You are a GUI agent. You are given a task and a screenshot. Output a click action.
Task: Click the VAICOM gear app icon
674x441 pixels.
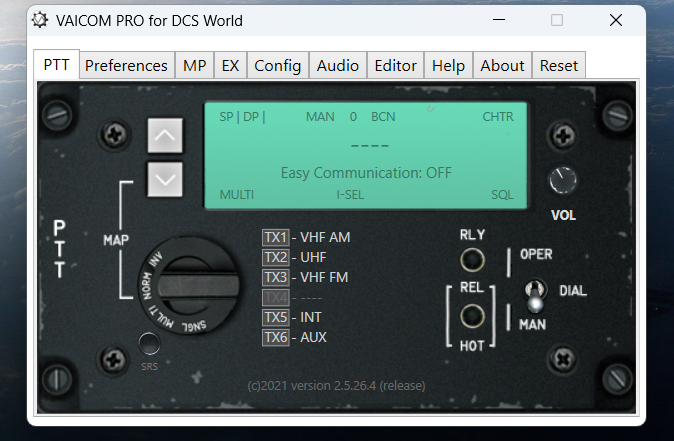pos(40,20)
